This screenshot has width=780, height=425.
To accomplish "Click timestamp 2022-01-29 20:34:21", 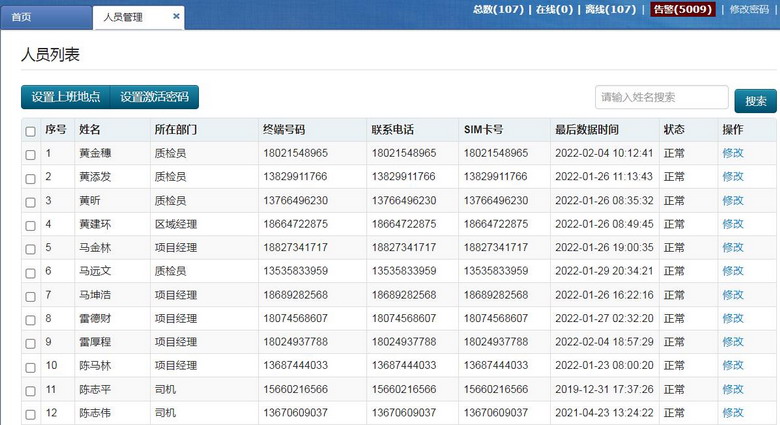I will [x=604, y=271].
